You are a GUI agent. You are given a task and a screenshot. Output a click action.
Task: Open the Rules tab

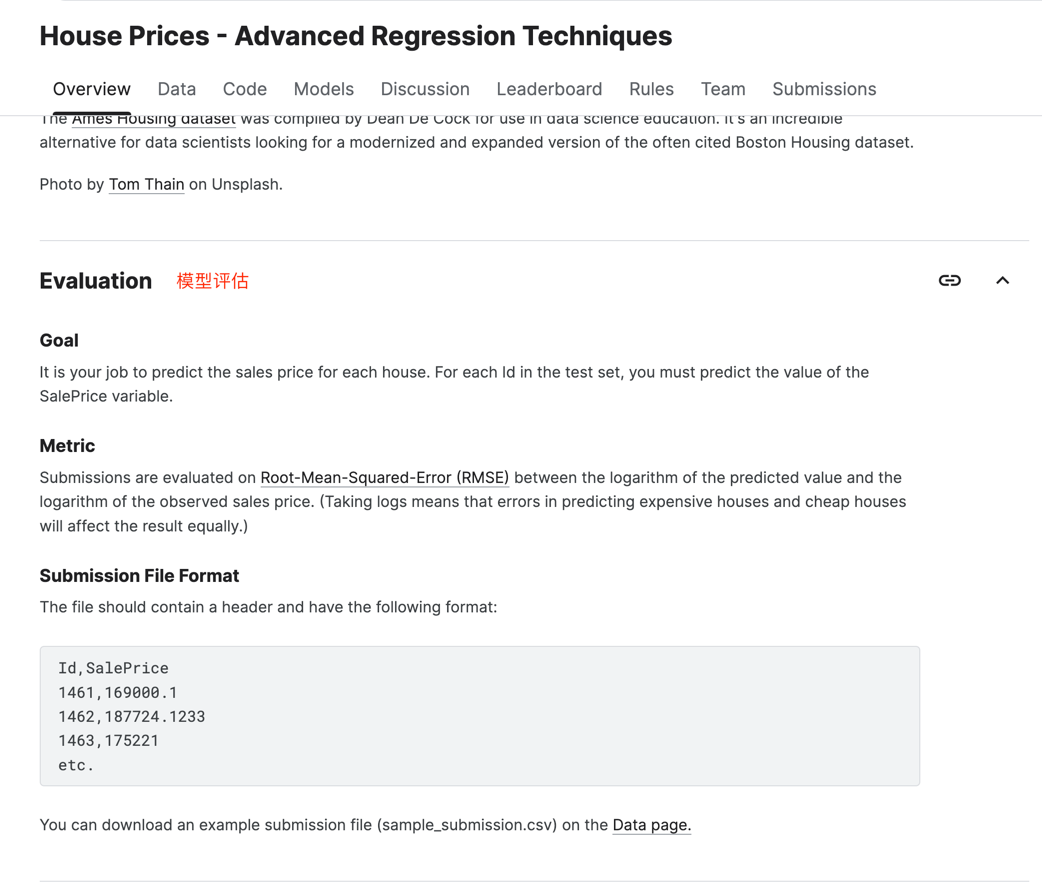(x=651, y=89)
